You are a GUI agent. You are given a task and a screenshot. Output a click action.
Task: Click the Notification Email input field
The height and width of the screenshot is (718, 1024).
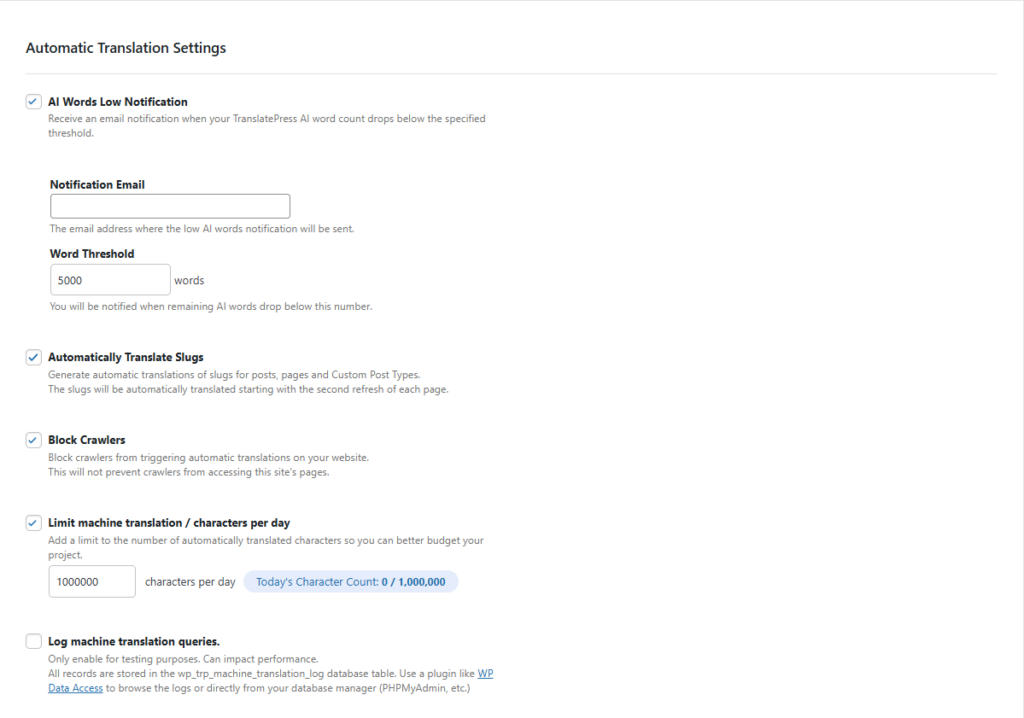[x=170, y=206]
